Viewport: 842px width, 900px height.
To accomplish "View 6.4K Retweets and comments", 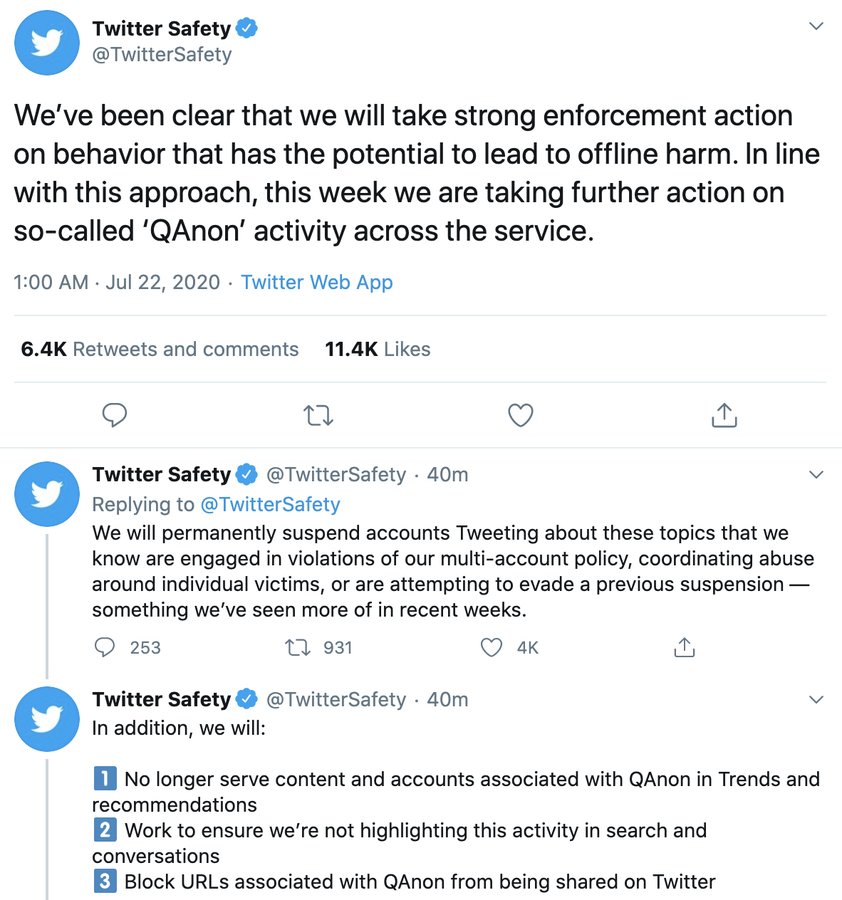I will pyautogui.click(x=160, y=349).
